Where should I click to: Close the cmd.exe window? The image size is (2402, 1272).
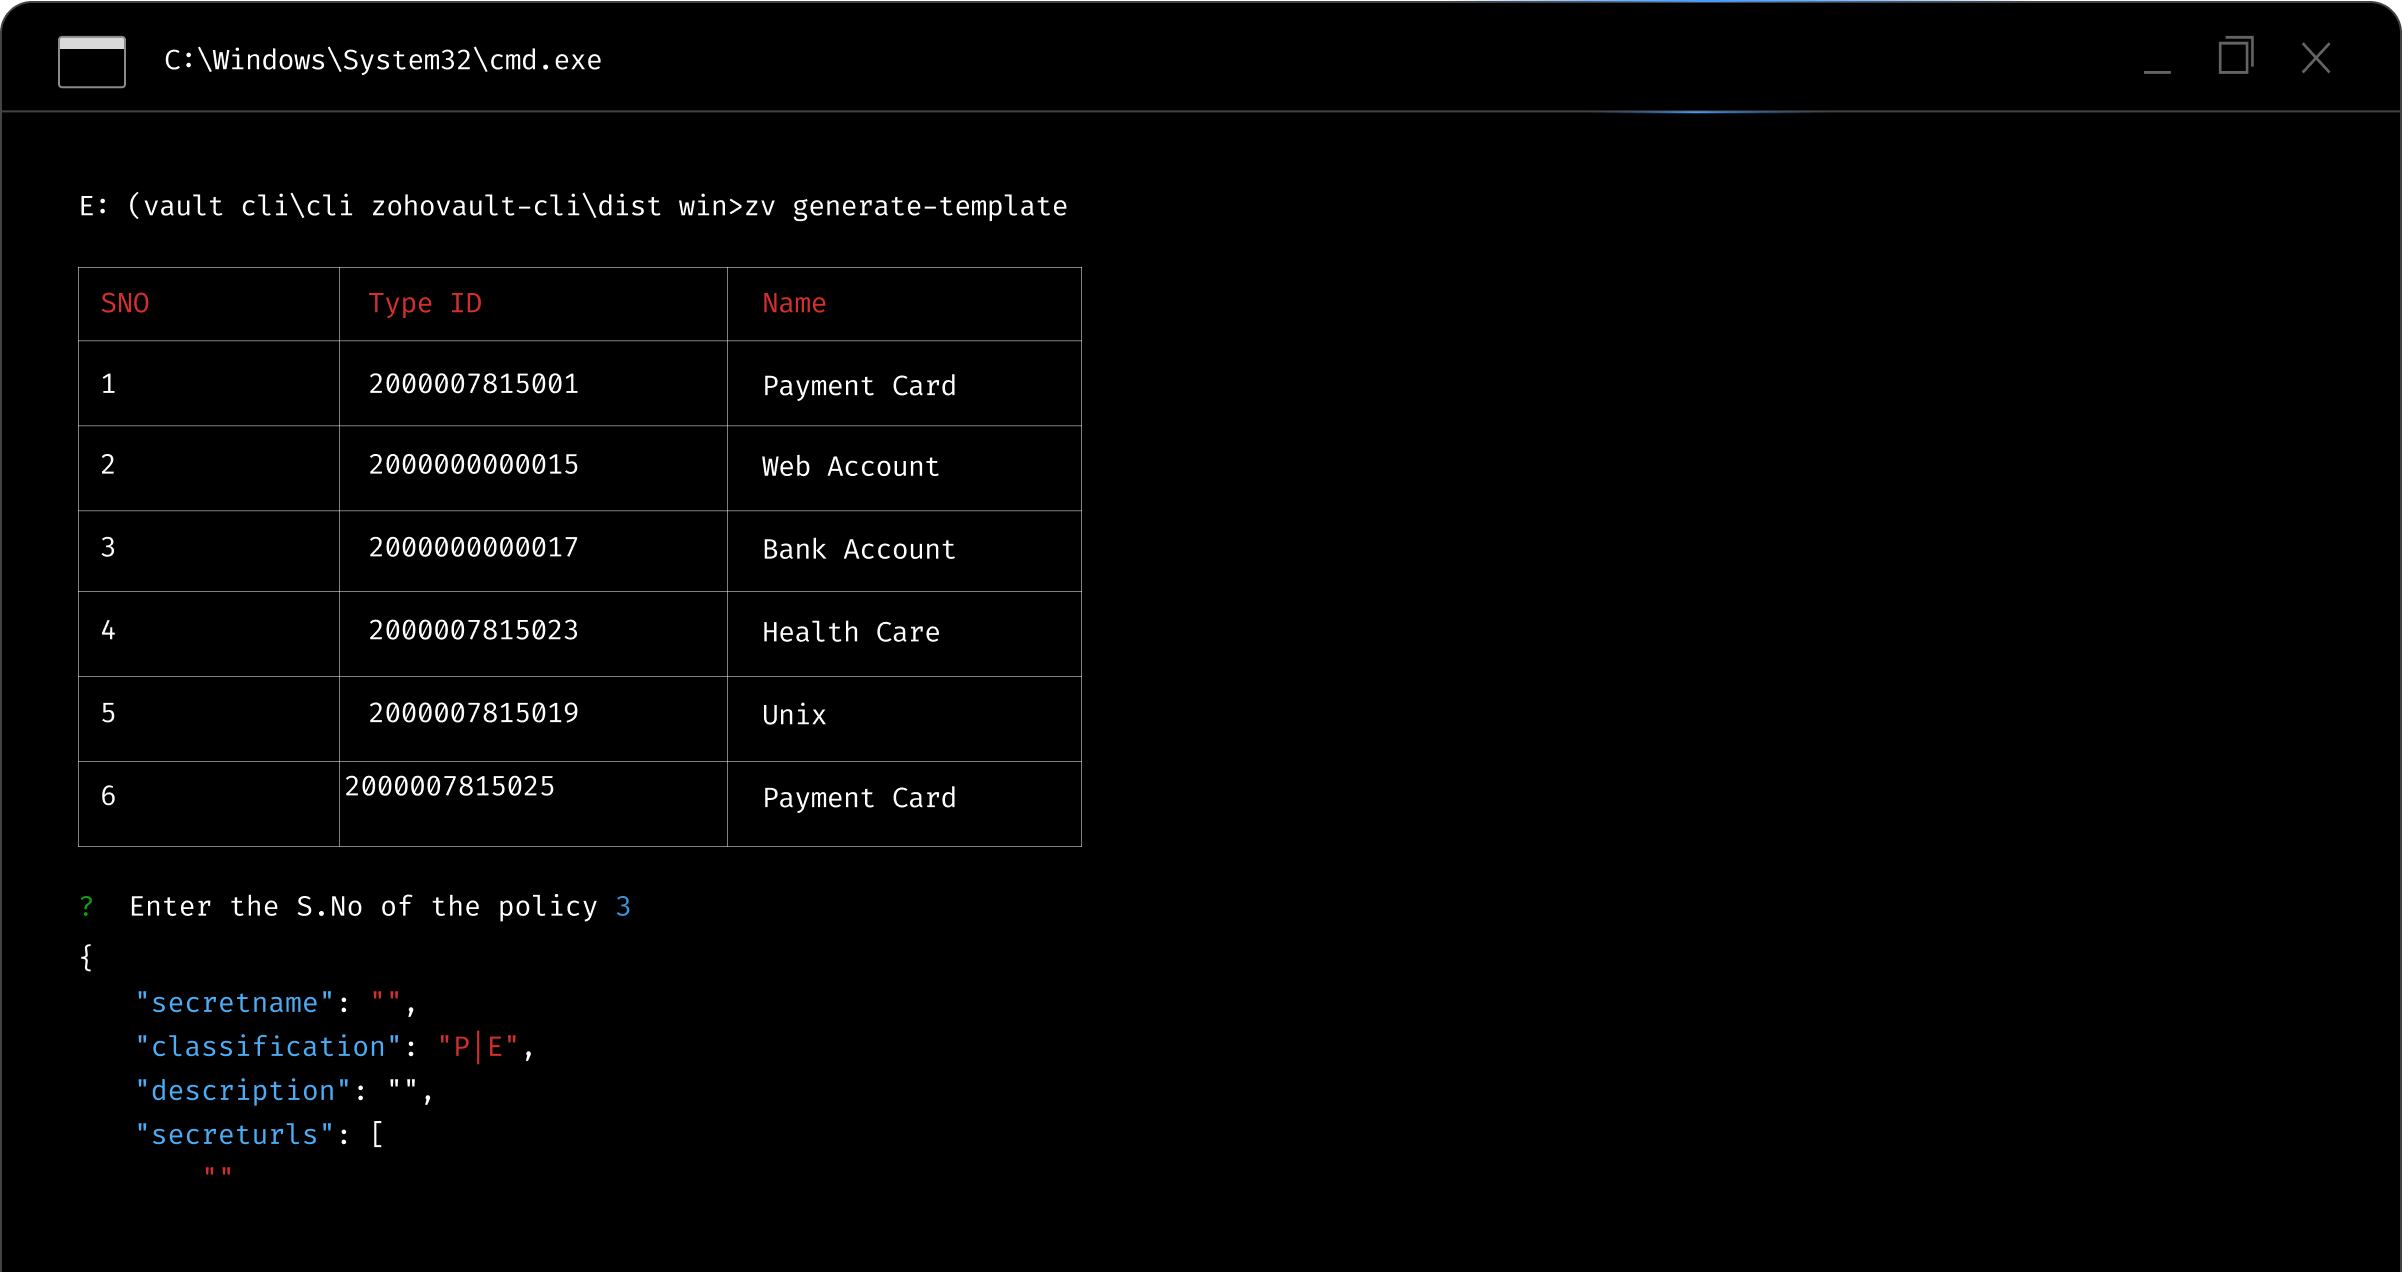point(2315,58)
